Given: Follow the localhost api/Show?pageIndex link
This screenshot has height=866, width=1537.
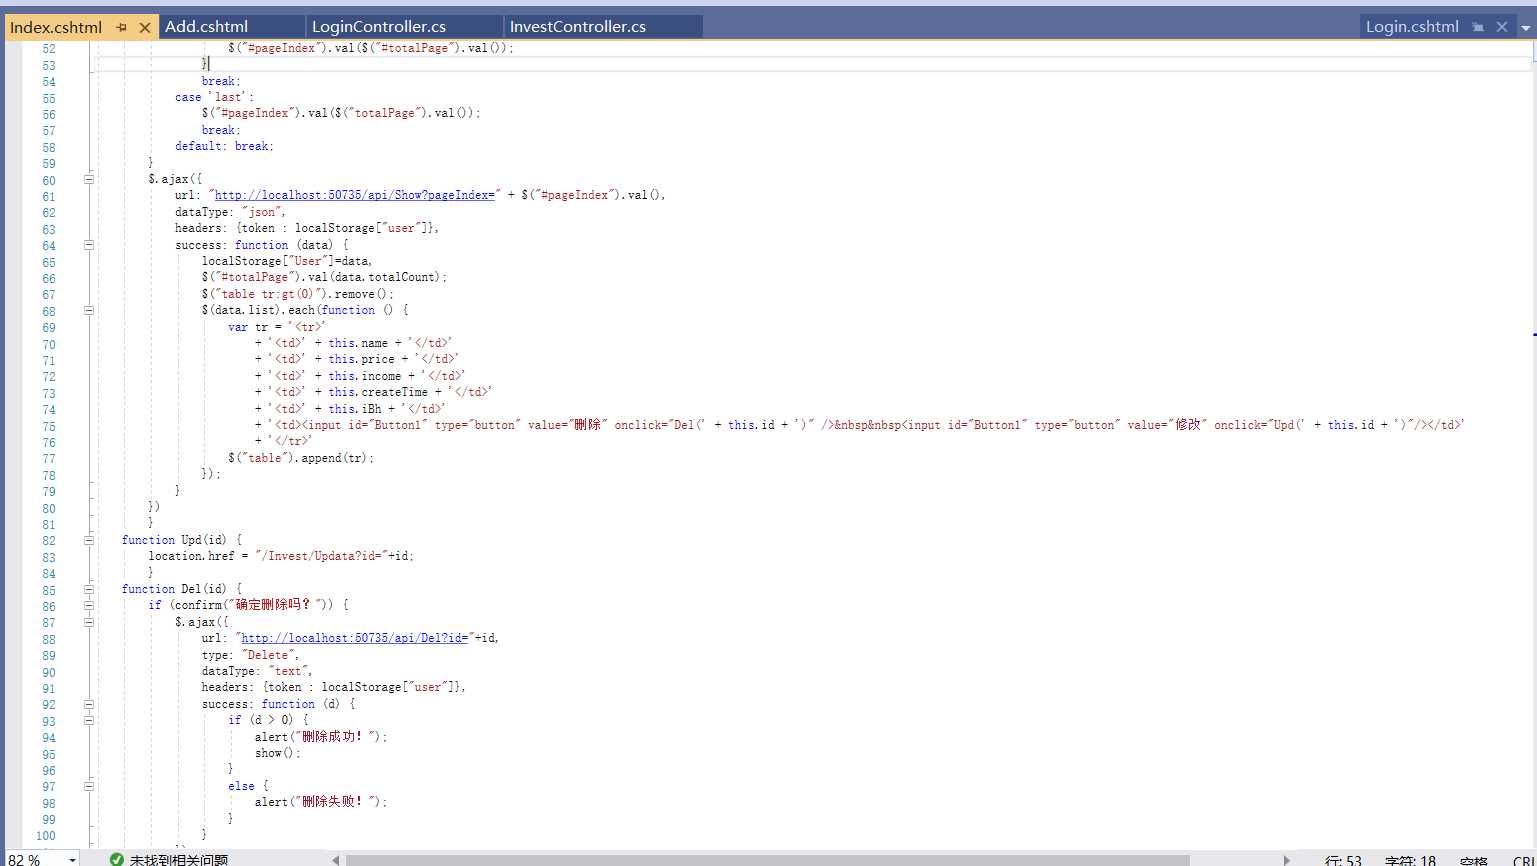Looking at the screenshot, I should click(355, 195).
